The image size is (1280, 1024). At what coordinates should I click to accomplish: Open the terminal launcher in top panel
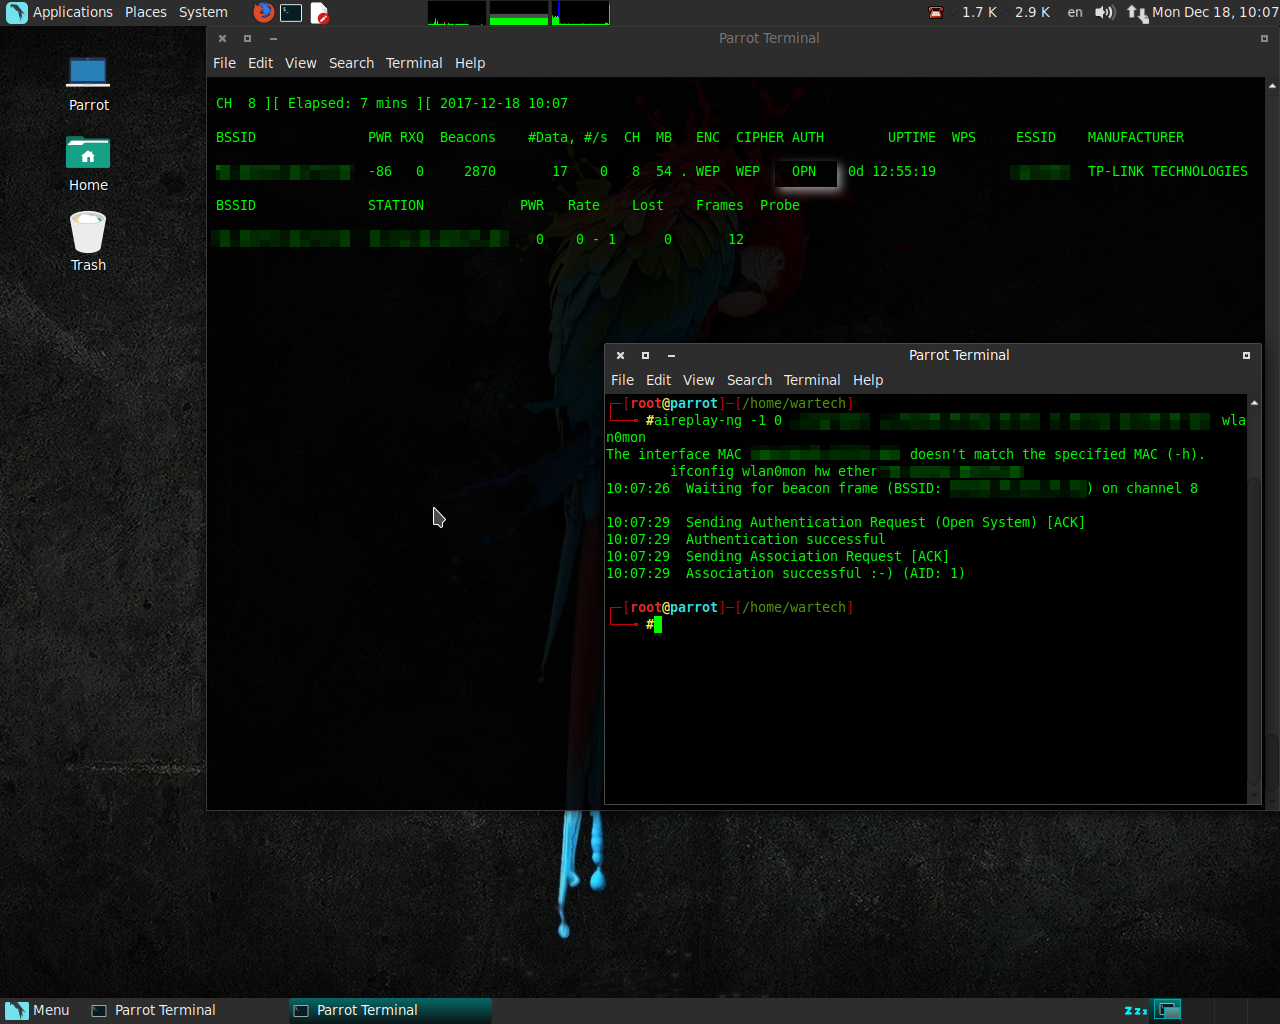[x=291, y=12]
